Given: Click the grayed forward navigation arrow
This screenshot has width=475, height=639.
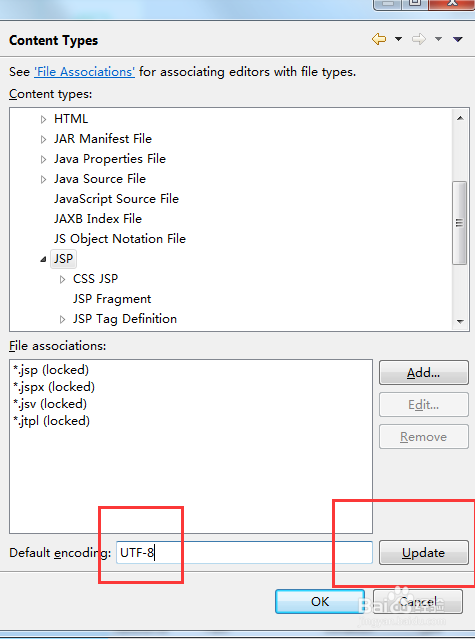Looking at the screenshot, I should click(419, 40).
